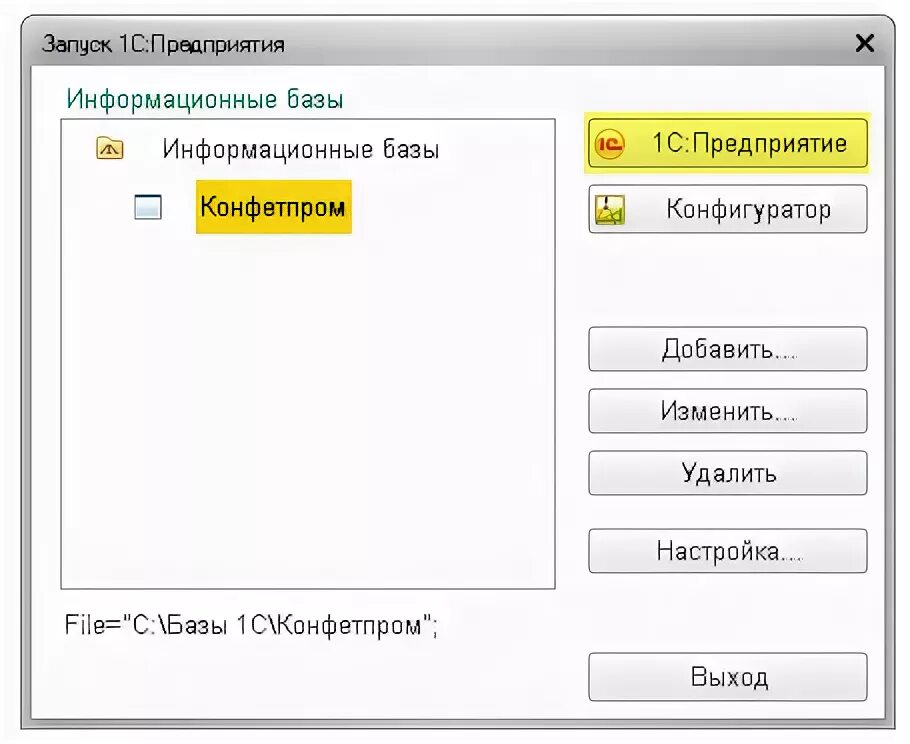This screenshot has width=910, height=744.
Task: Close the Запуск 1С:Предприятия window
Action: [865, 43]
